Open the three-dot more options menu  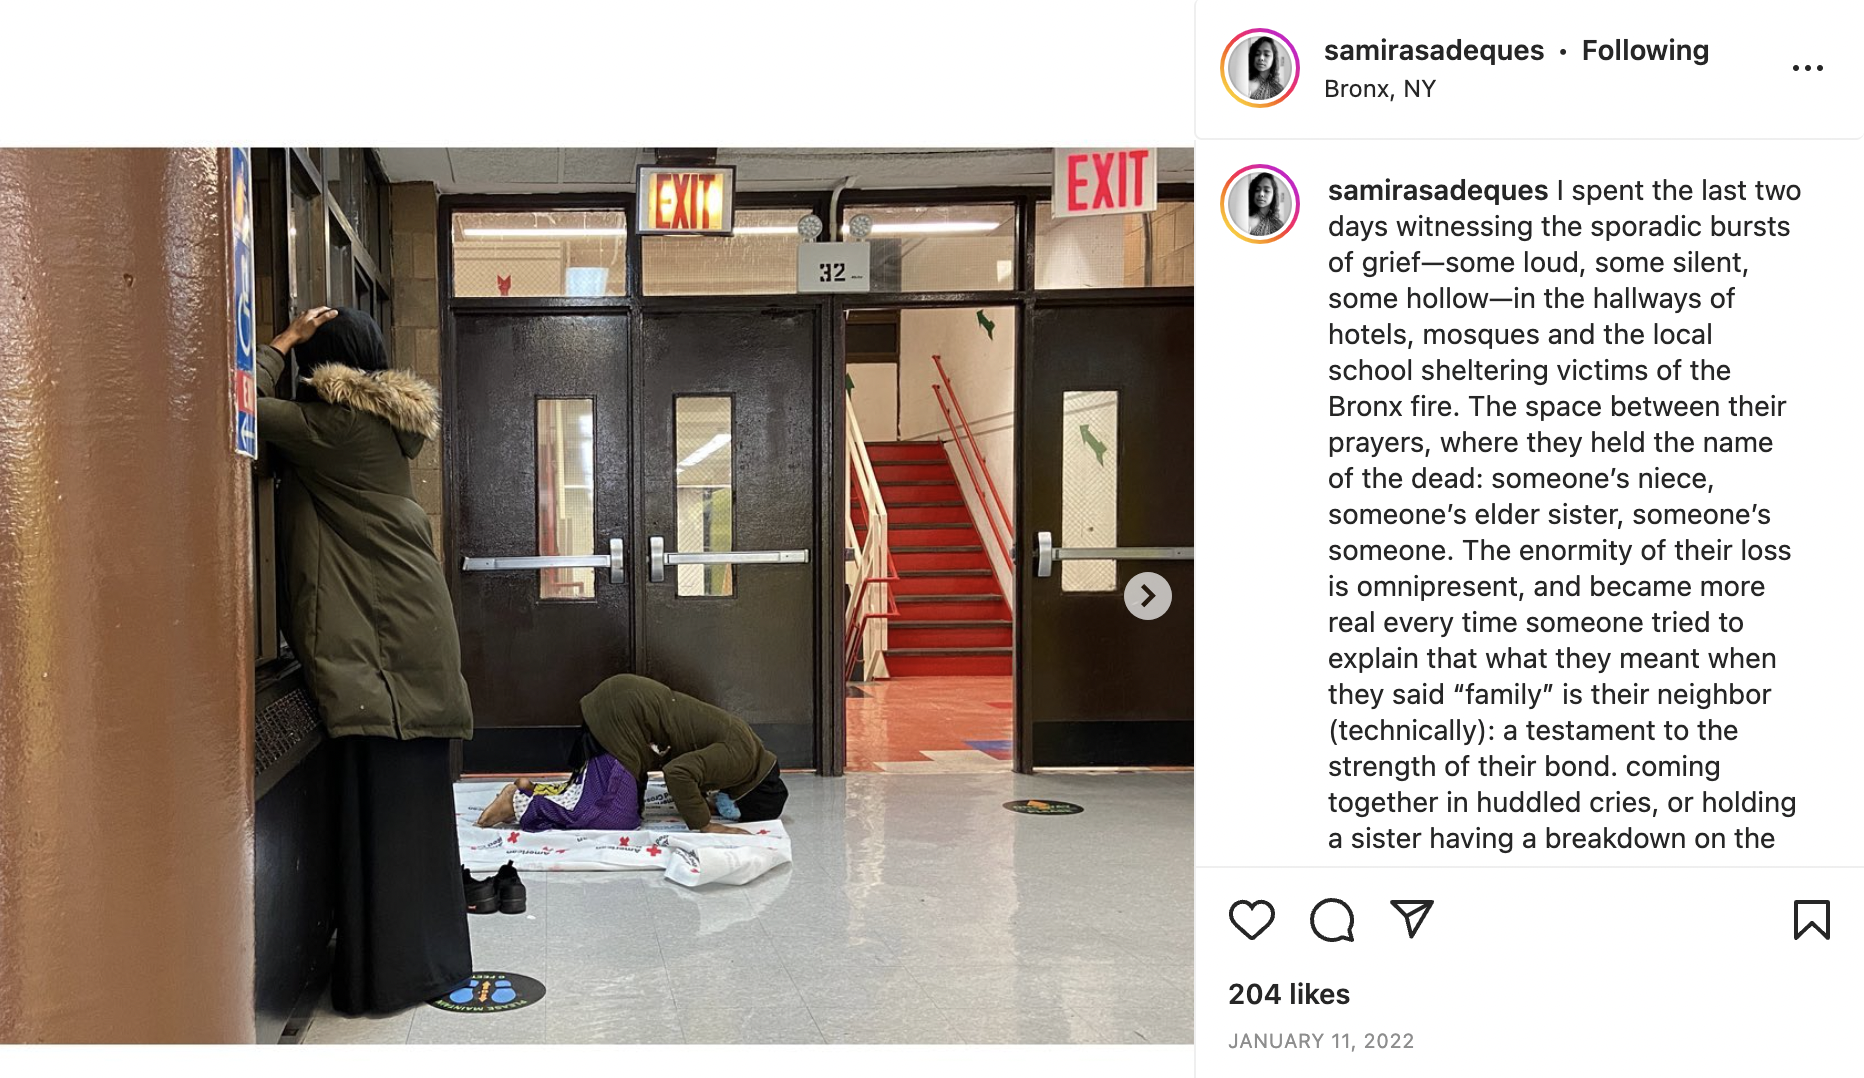coord(1807,68)
